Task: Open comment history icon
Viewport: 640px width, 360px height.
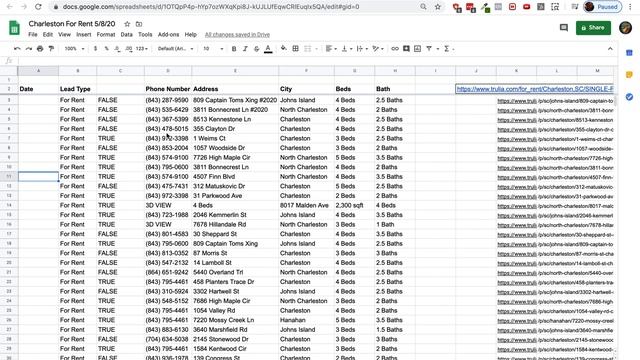Action: coord(564,28)
